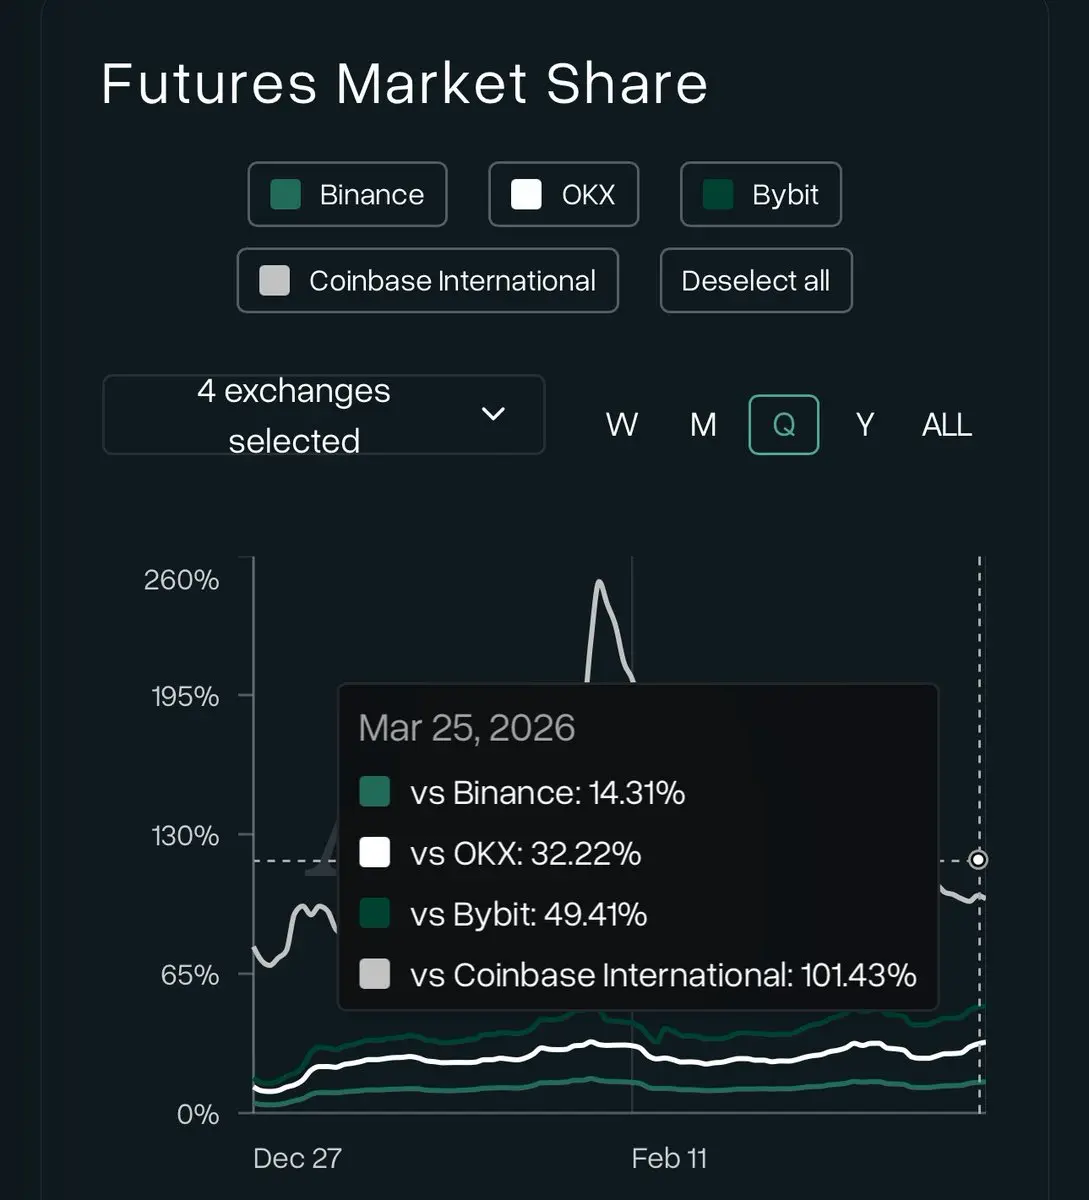Switch to yearly Y timeframe
Image resolution: width=1089 pixels, height=1200 pixels.
tap(865, 425)
